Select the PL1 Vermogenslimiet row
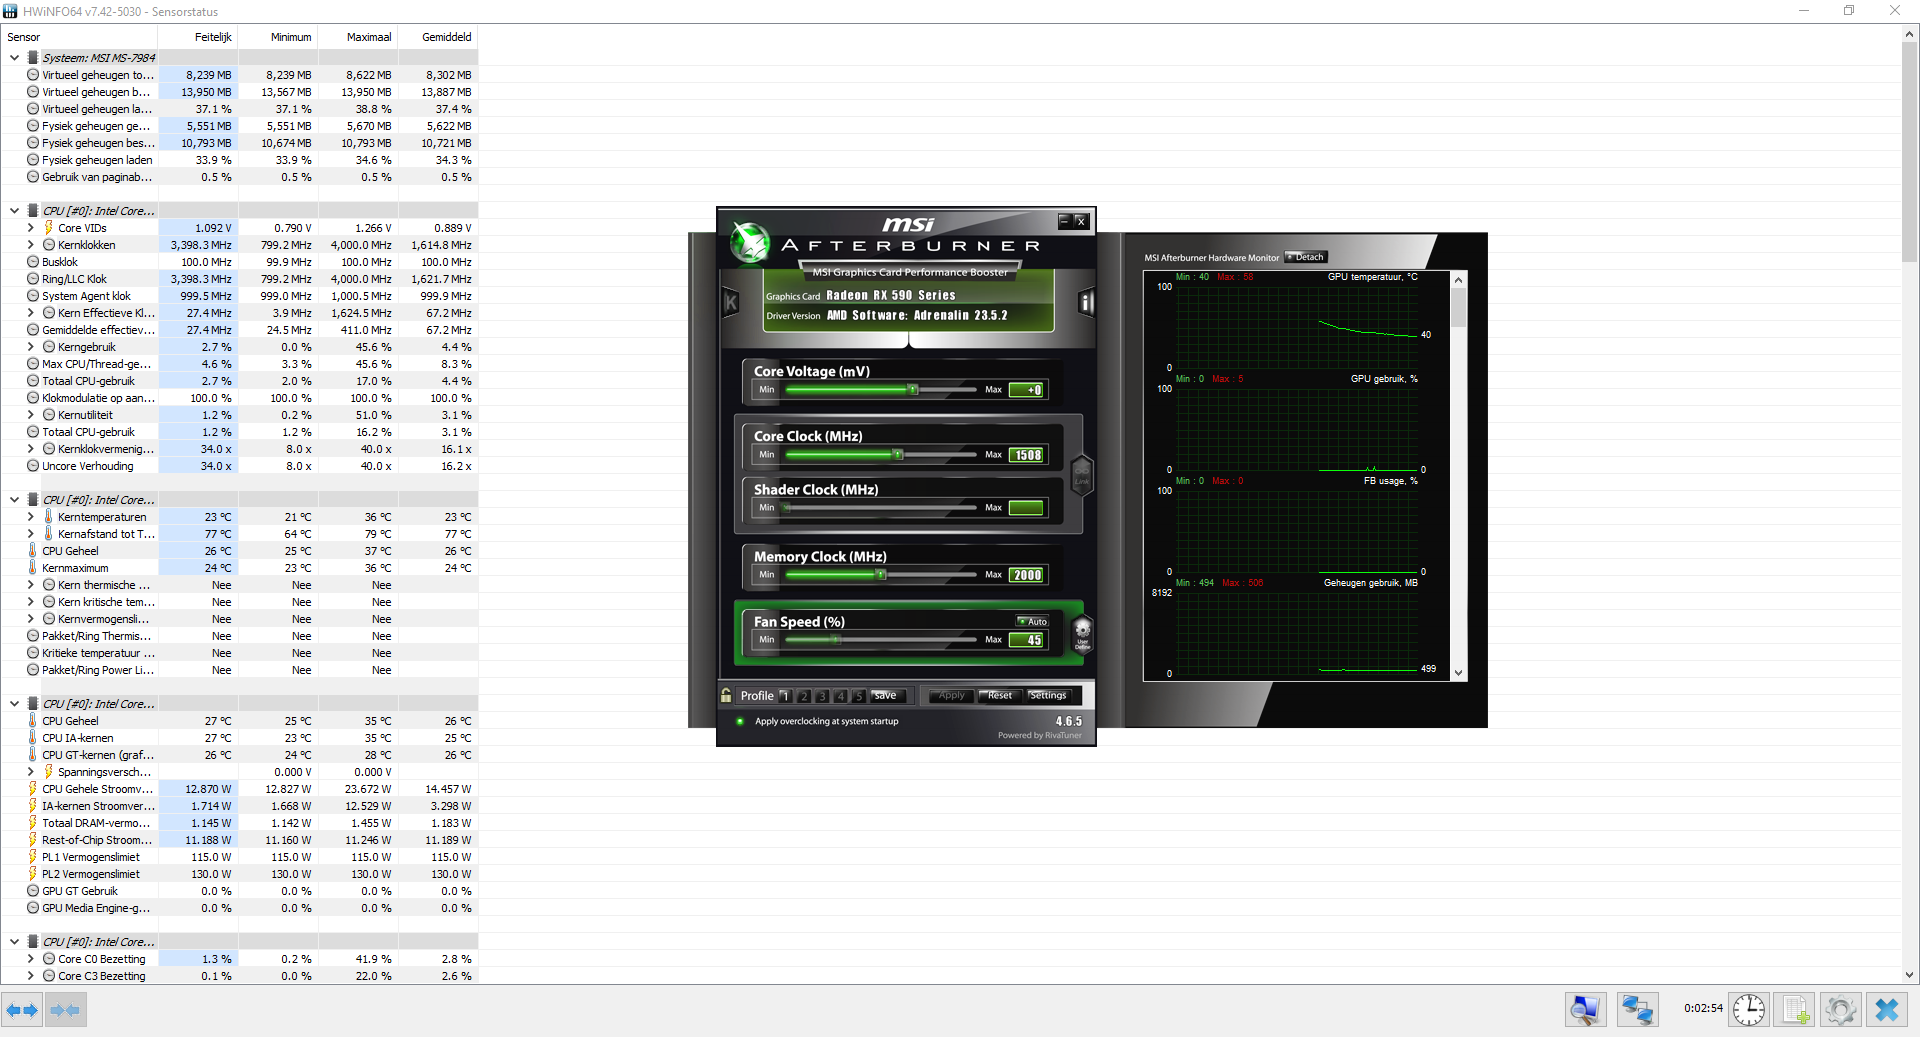Viewport: 1922px width, 1037px height. pos(240,857)
